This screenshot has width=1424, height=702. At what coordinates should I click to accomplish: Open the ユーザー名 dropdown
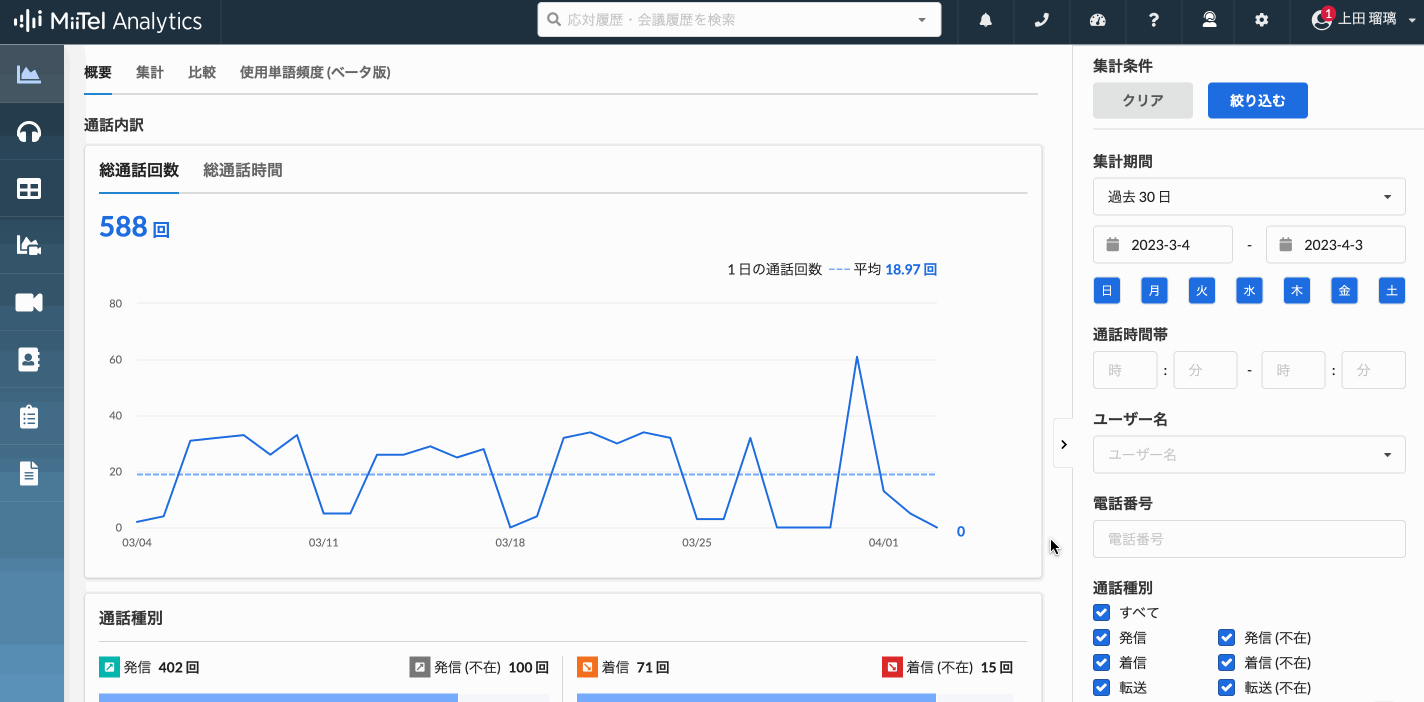[x=1249, y=454]
